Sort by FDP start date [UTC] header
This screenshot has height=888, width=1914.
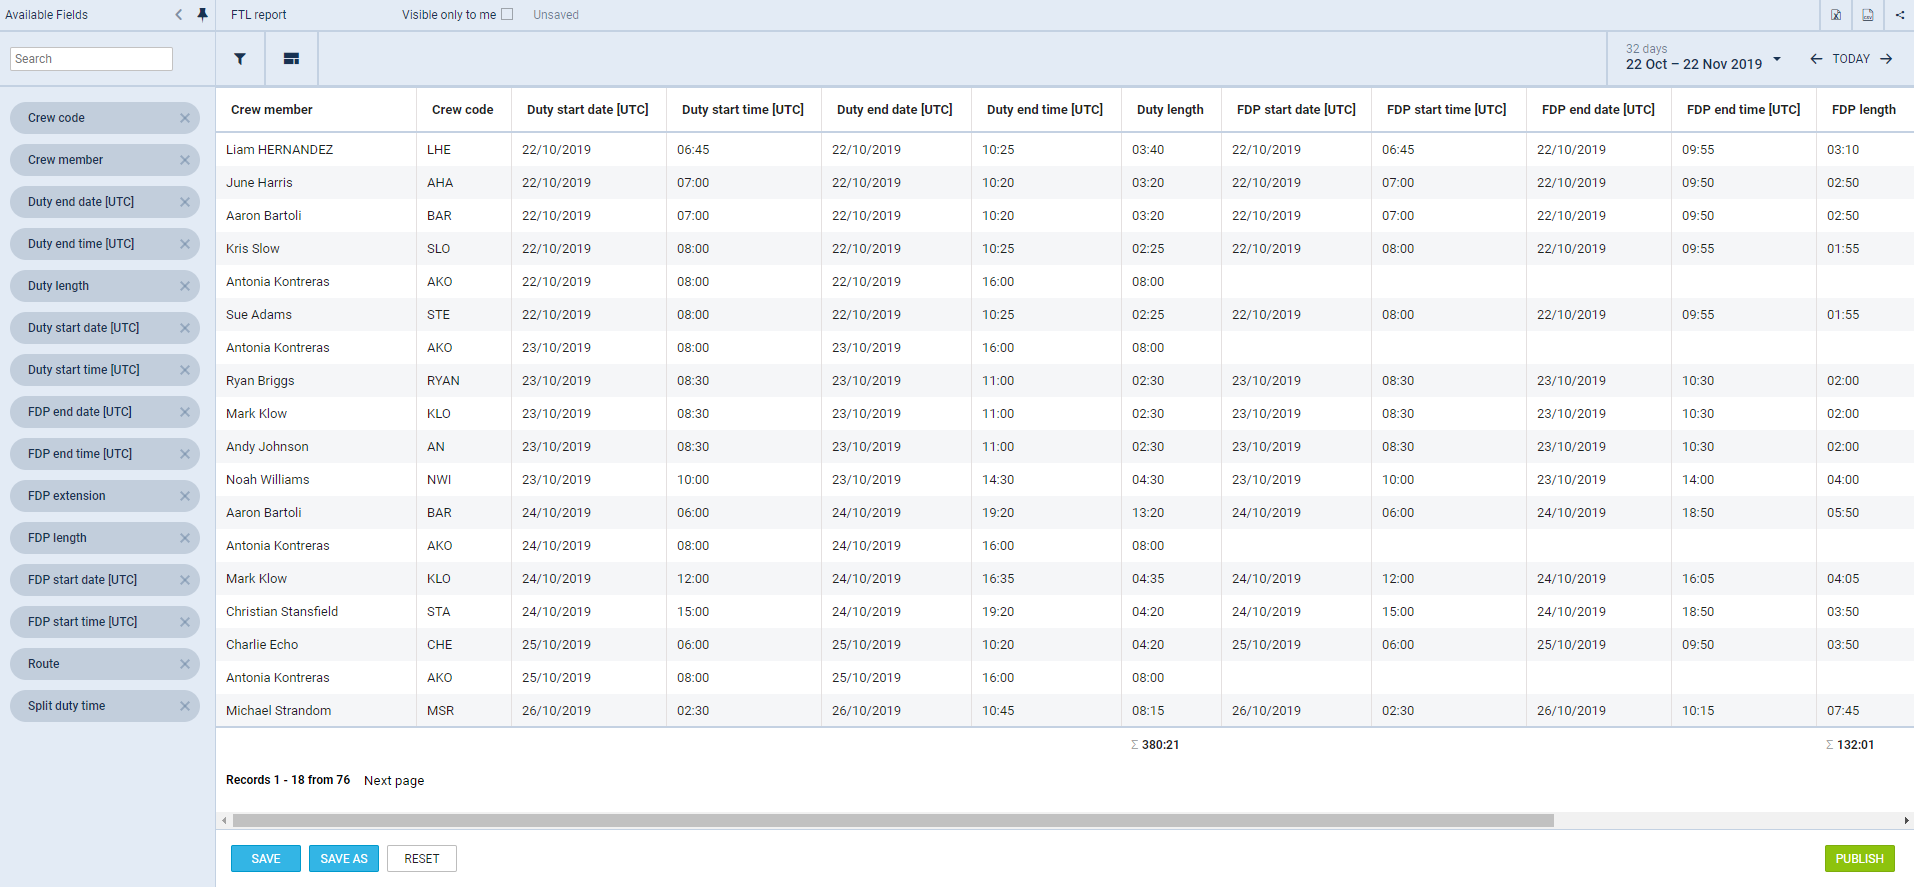(1296, 110)
